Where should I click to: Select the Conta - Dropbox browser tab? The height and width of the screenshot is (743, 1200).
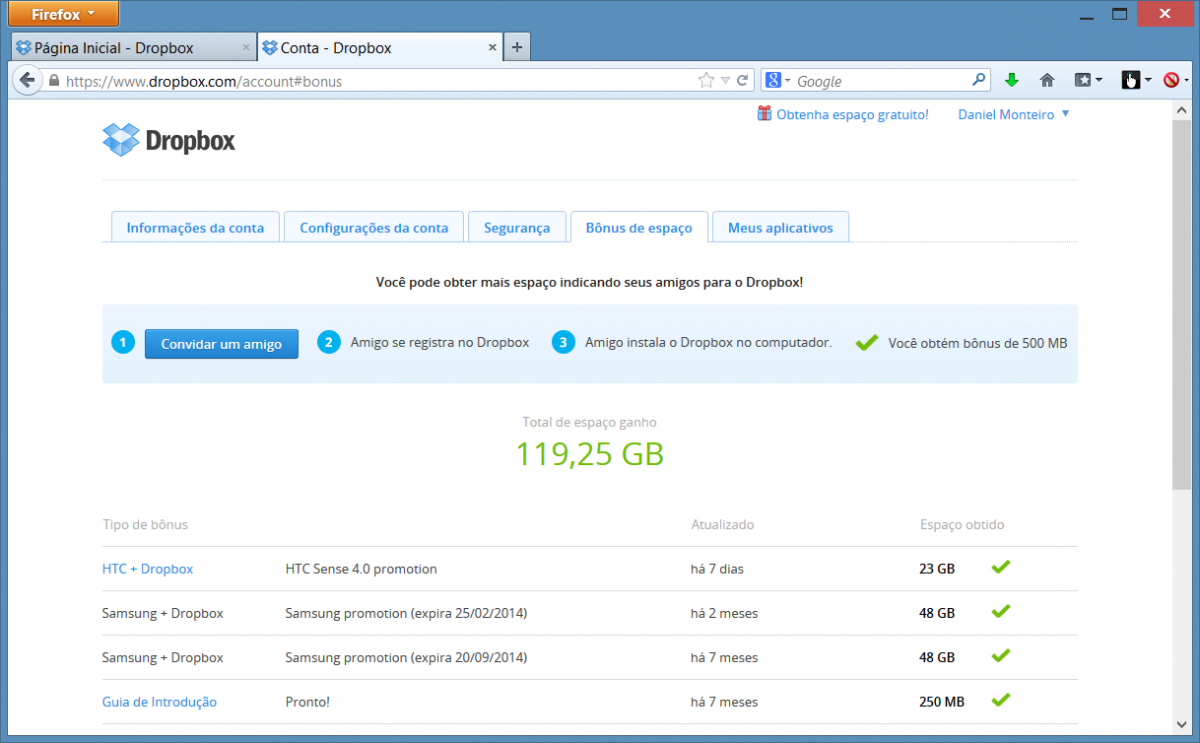[x=380, y=47]
